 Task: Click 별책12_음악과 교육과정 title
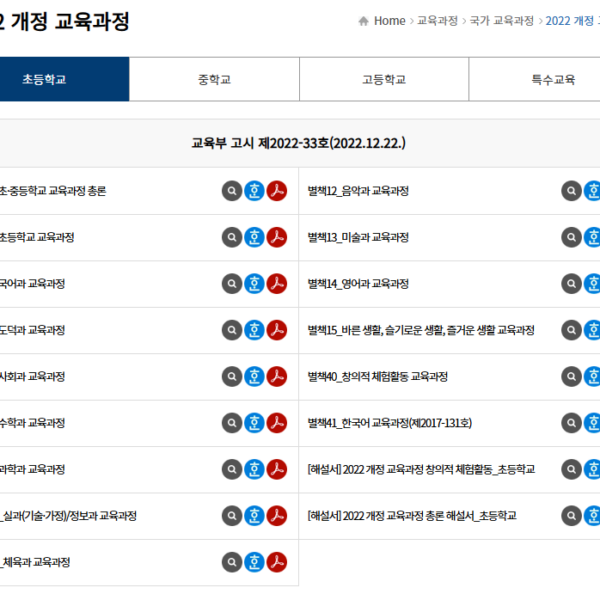358,191
